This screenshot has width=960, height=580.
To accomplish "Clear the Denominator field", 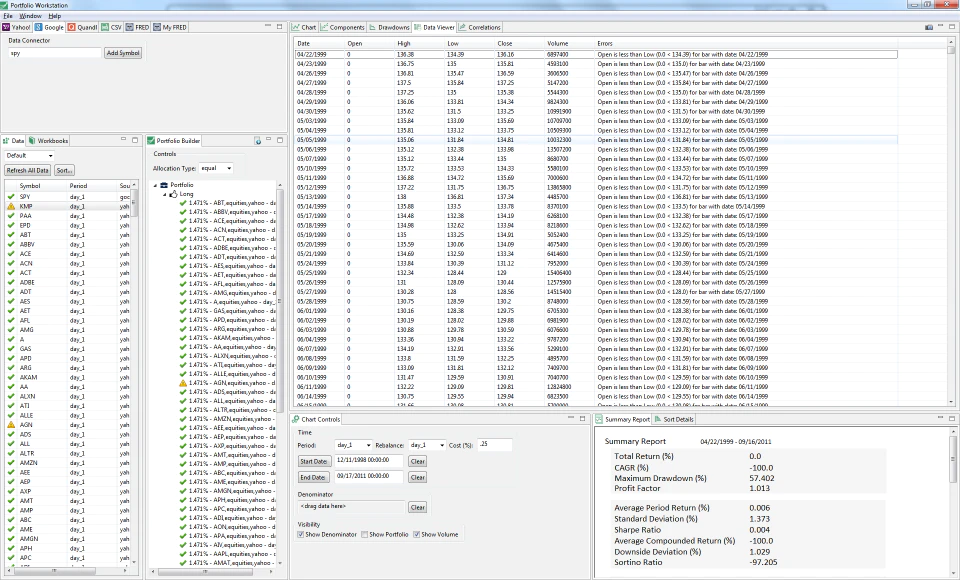I will (418, 507).
